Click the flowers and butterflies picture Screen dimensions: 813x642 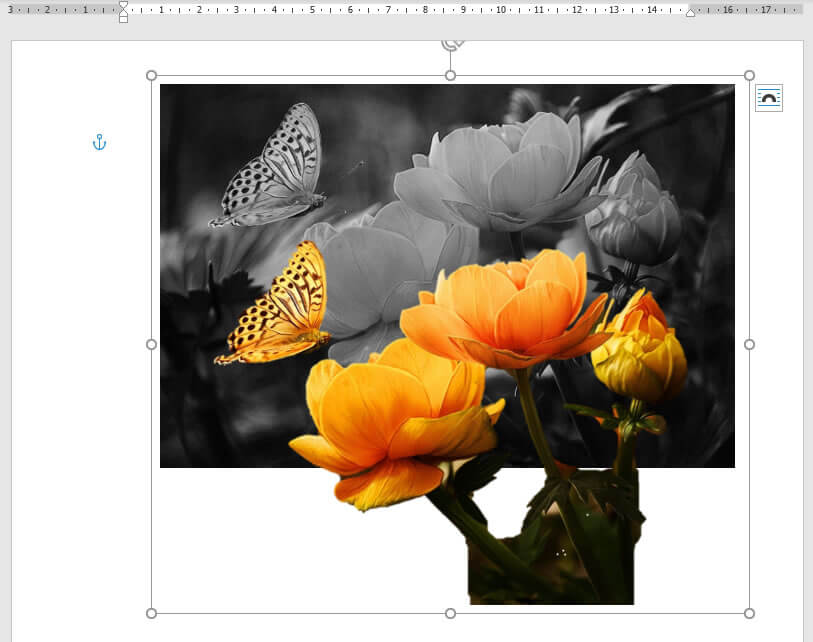(450, 344)
